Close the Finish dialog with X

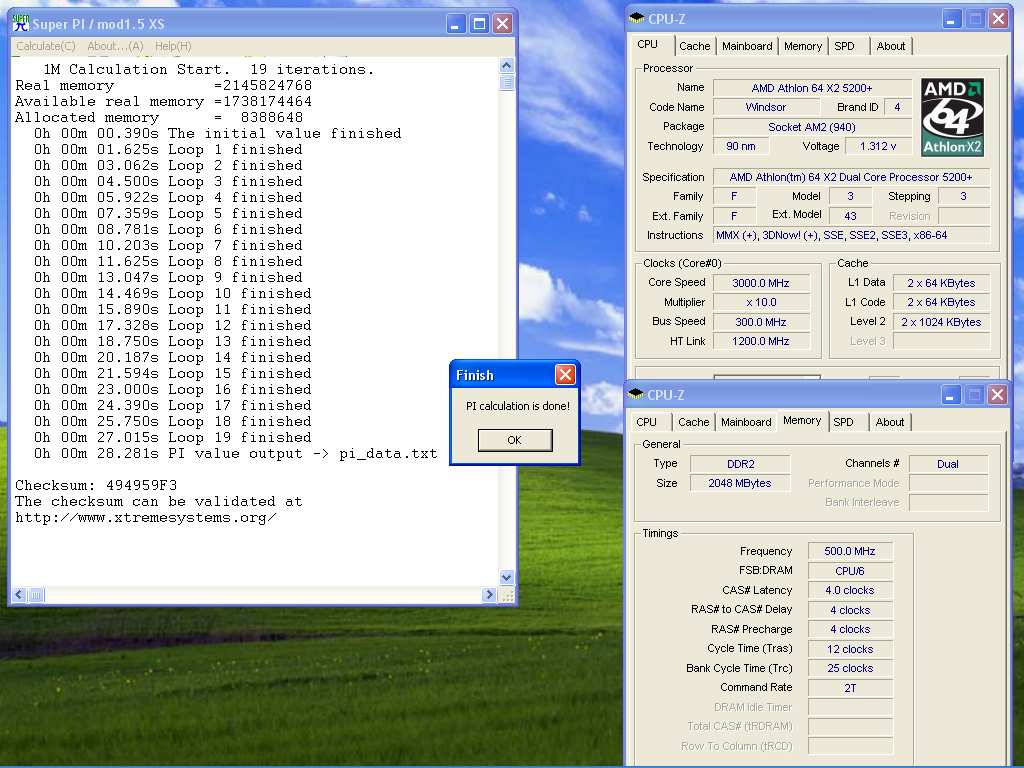point(565,374)
